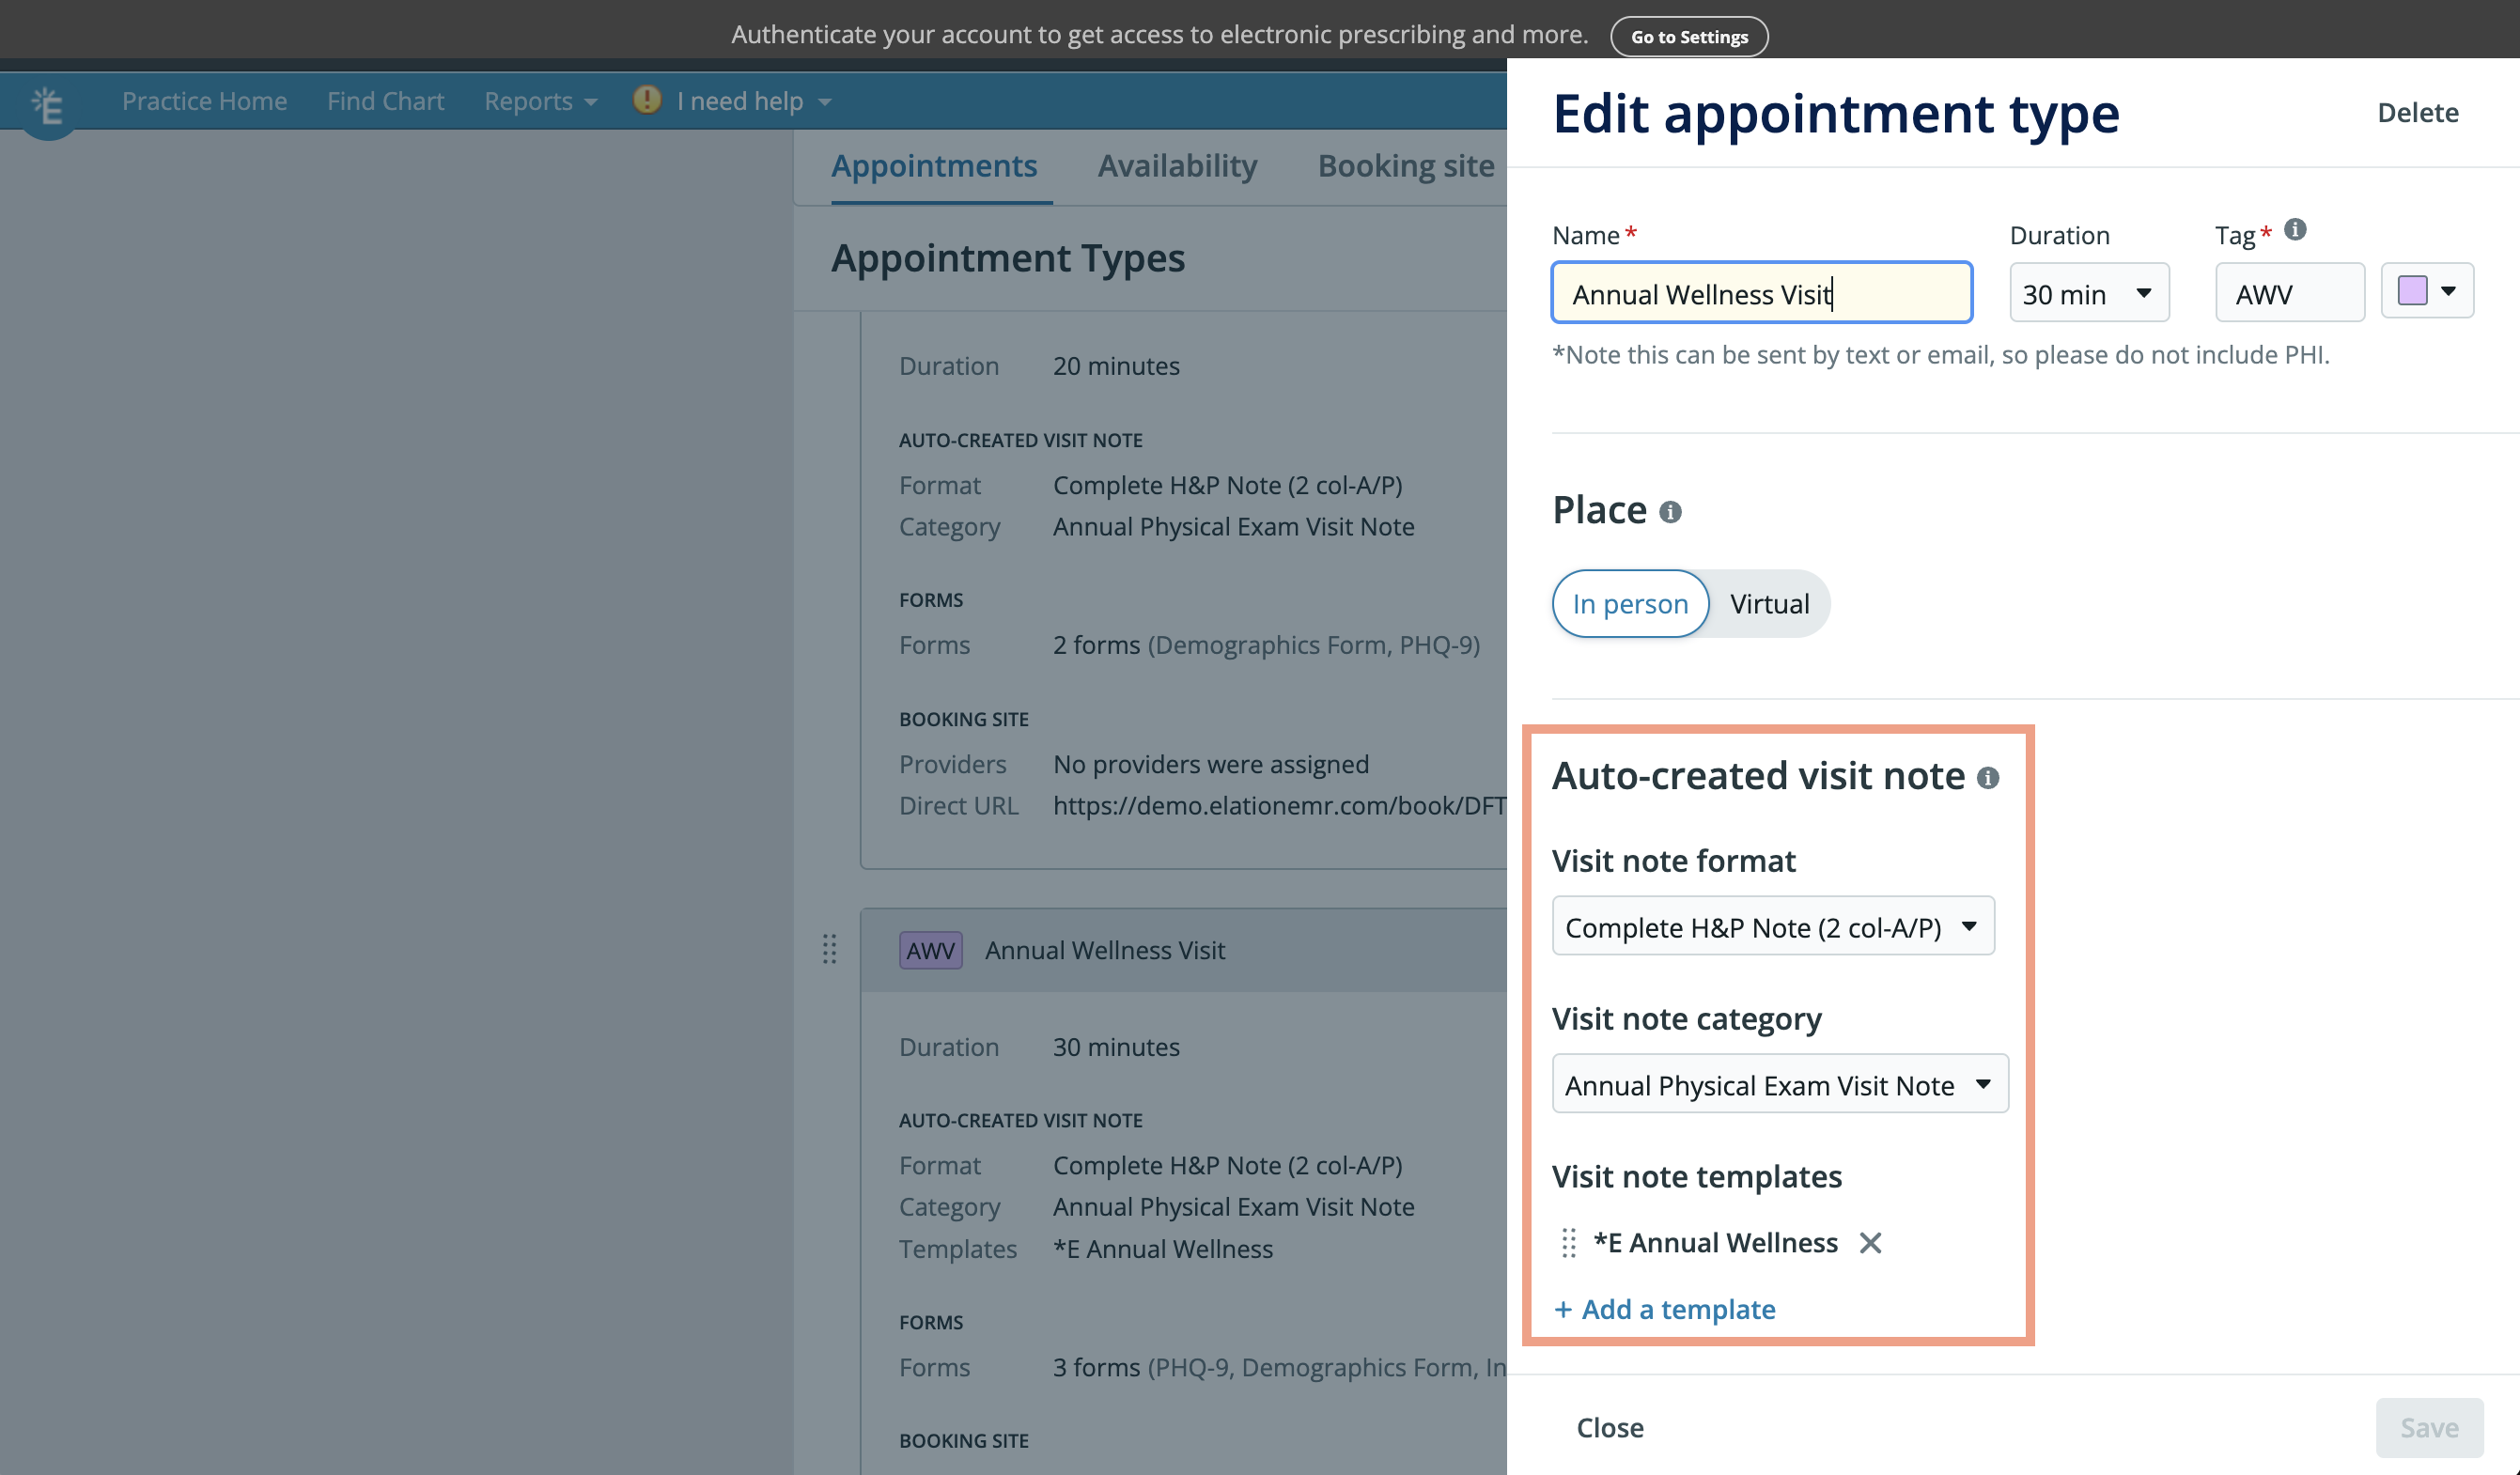2520x1475 pixels.
Task: Click the AWV tag badge on the appointment card
Action: point(930,950)
